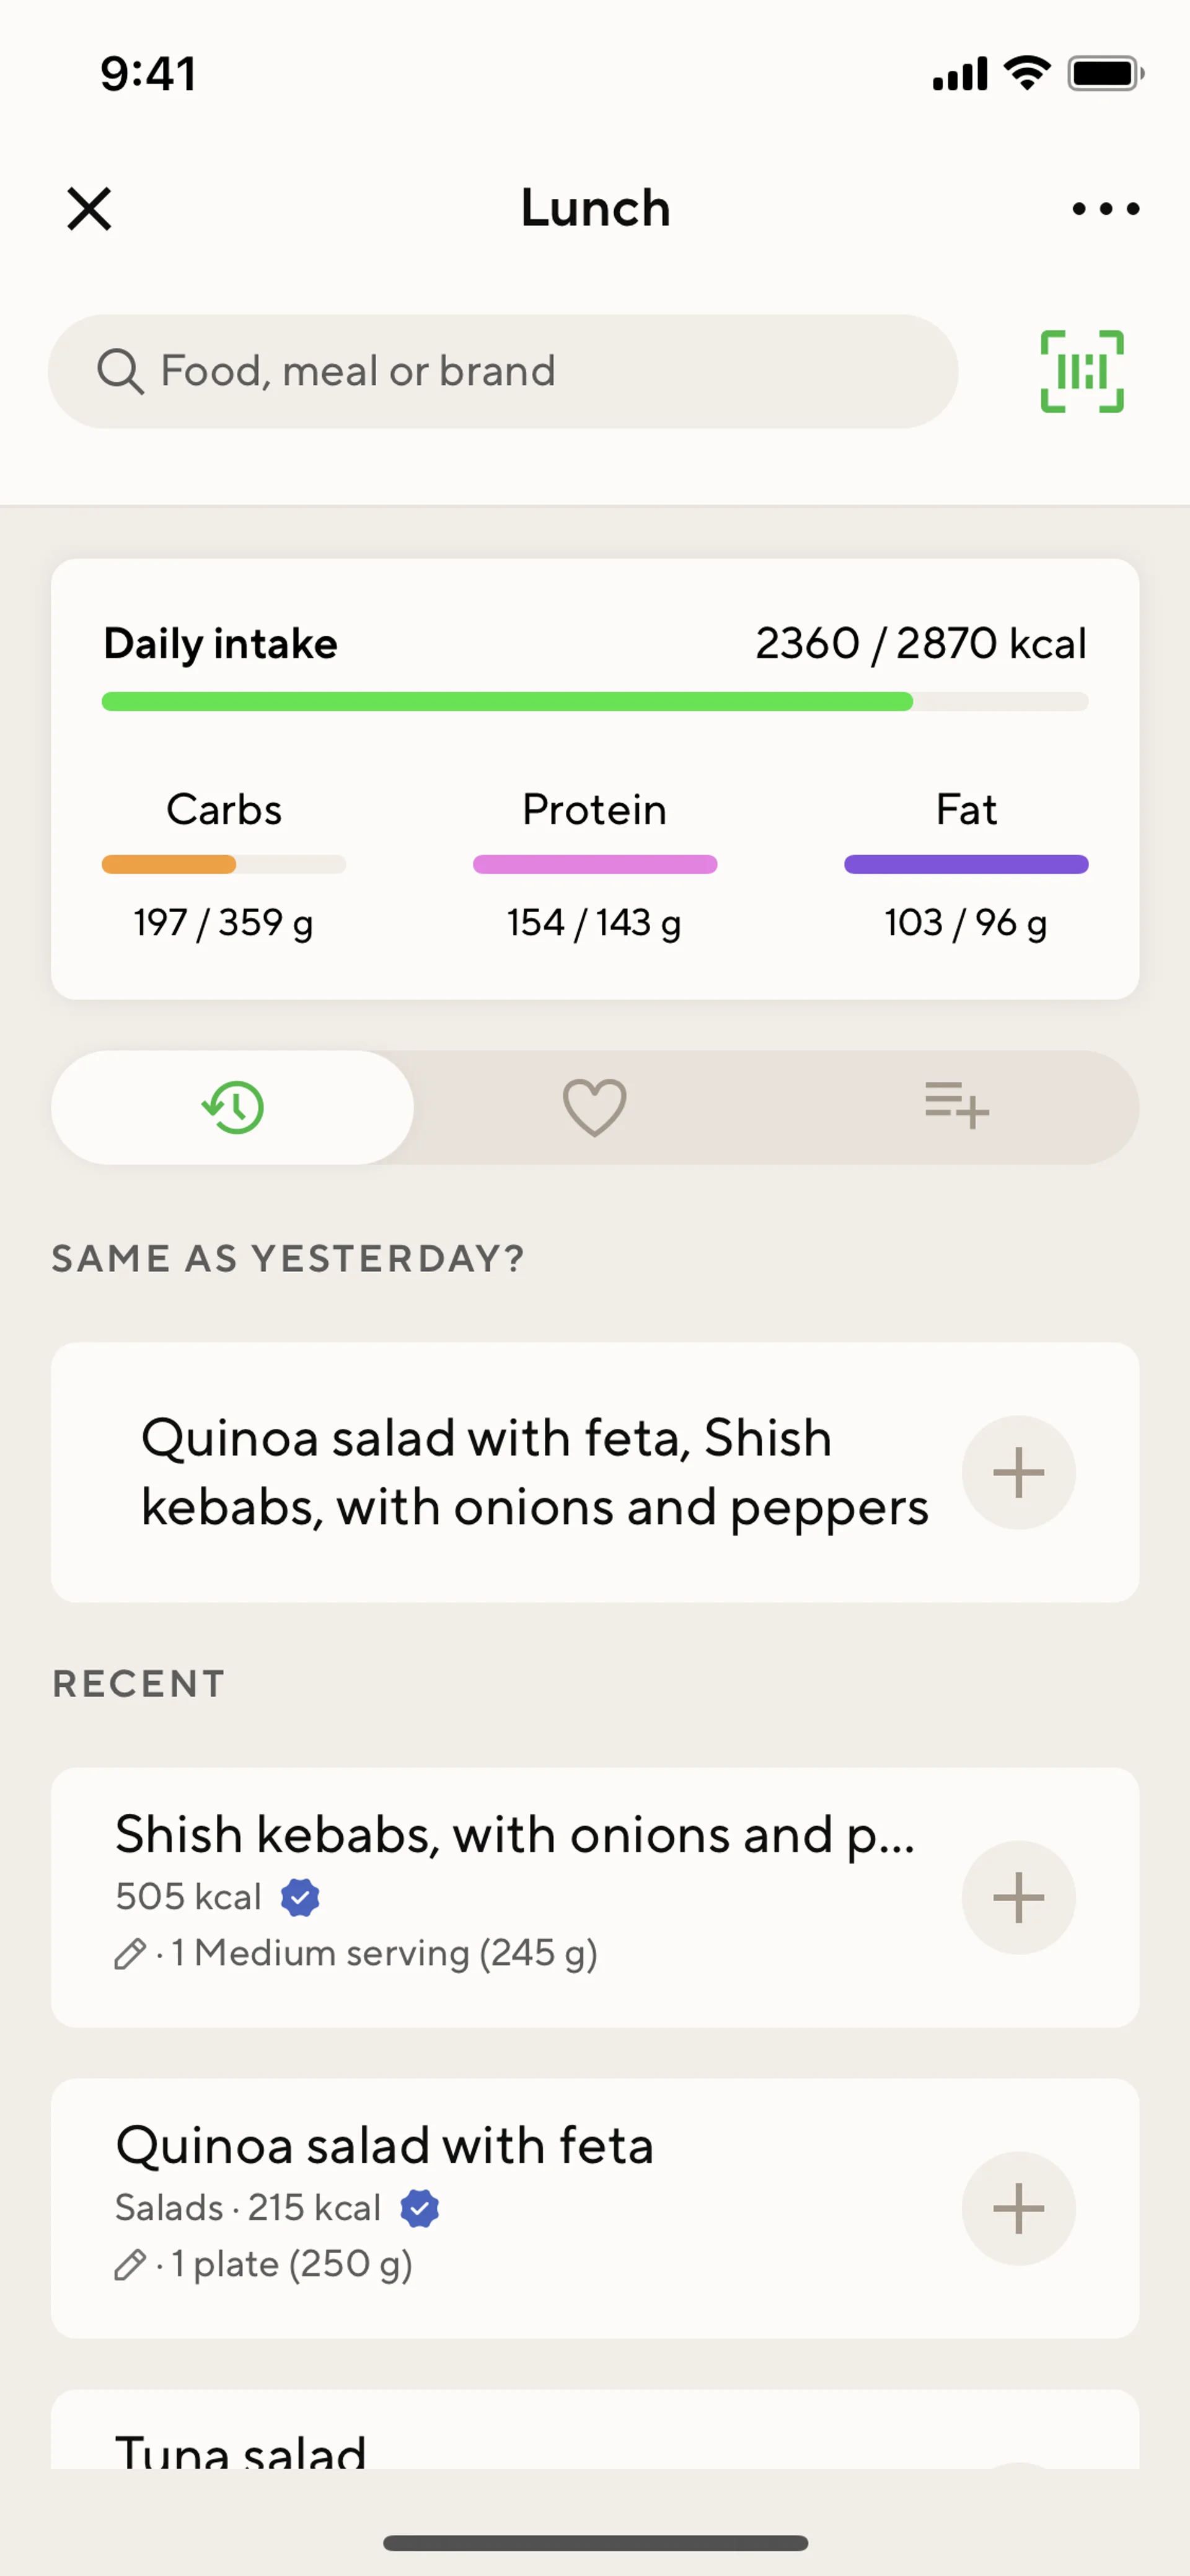
Task: Switch to the favorites heart tab
Action: coord(595,1107)
